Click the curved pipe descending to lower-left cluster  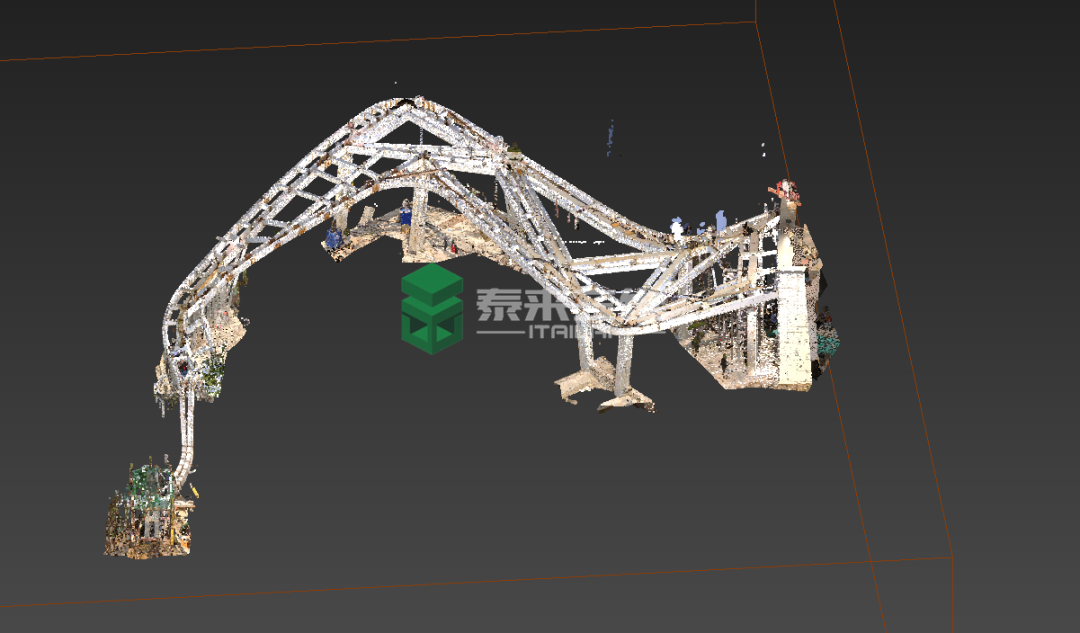[x=186, y=440]
